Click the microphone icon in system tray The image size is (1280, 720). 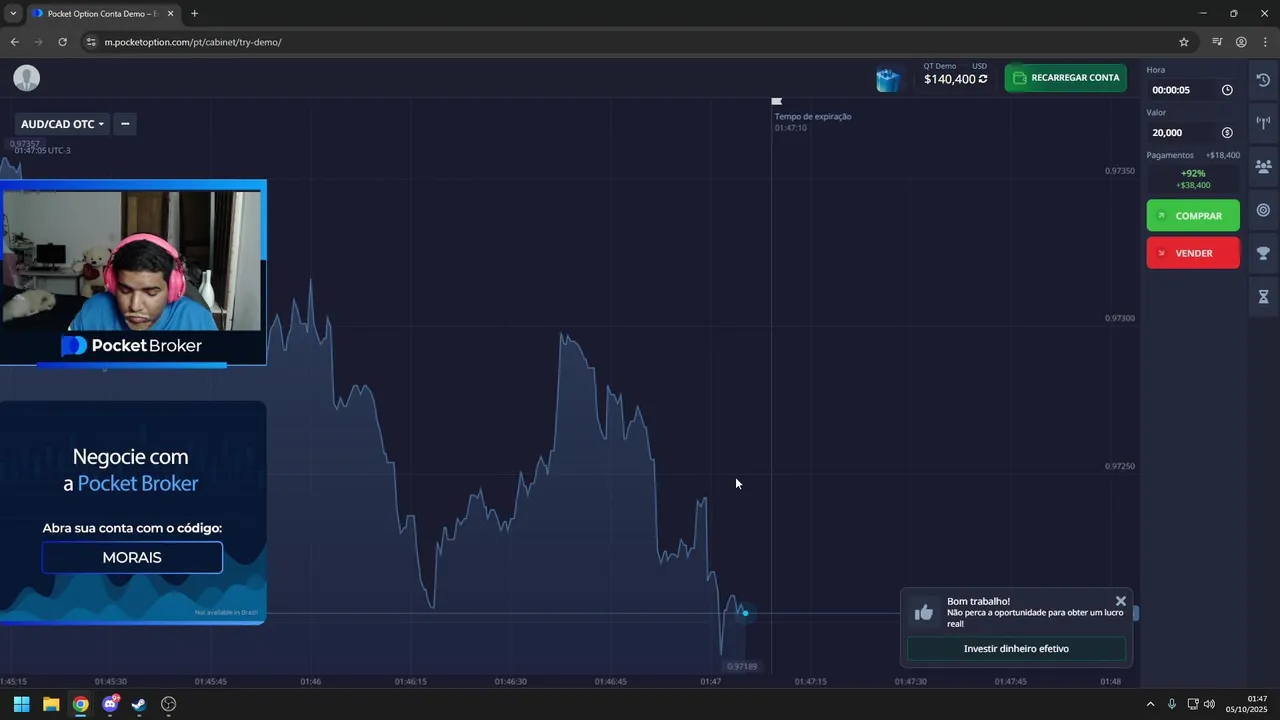pyautogui.click(x=1172, y=704)
